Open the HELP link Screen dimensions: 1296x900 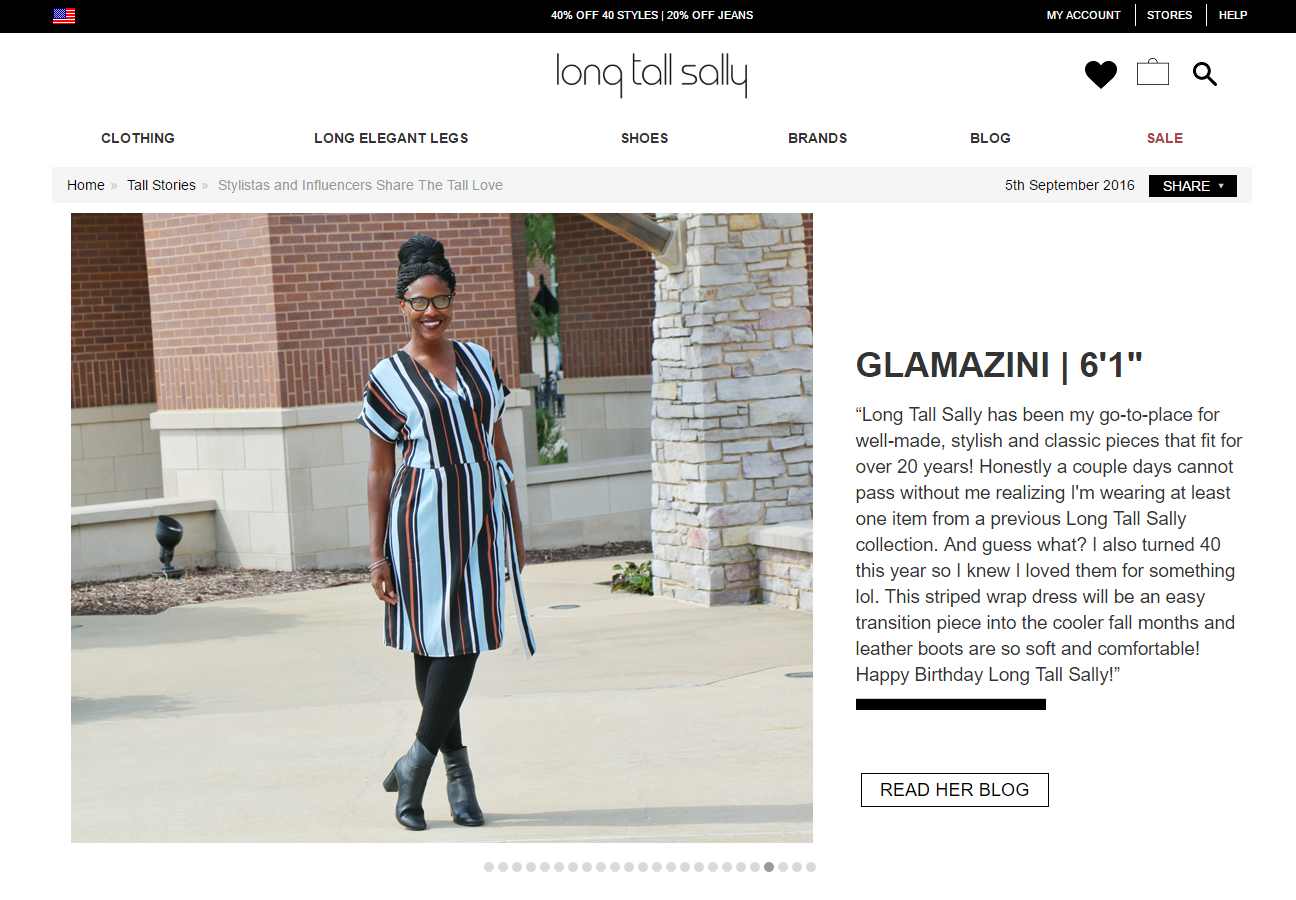[1233, 15]
